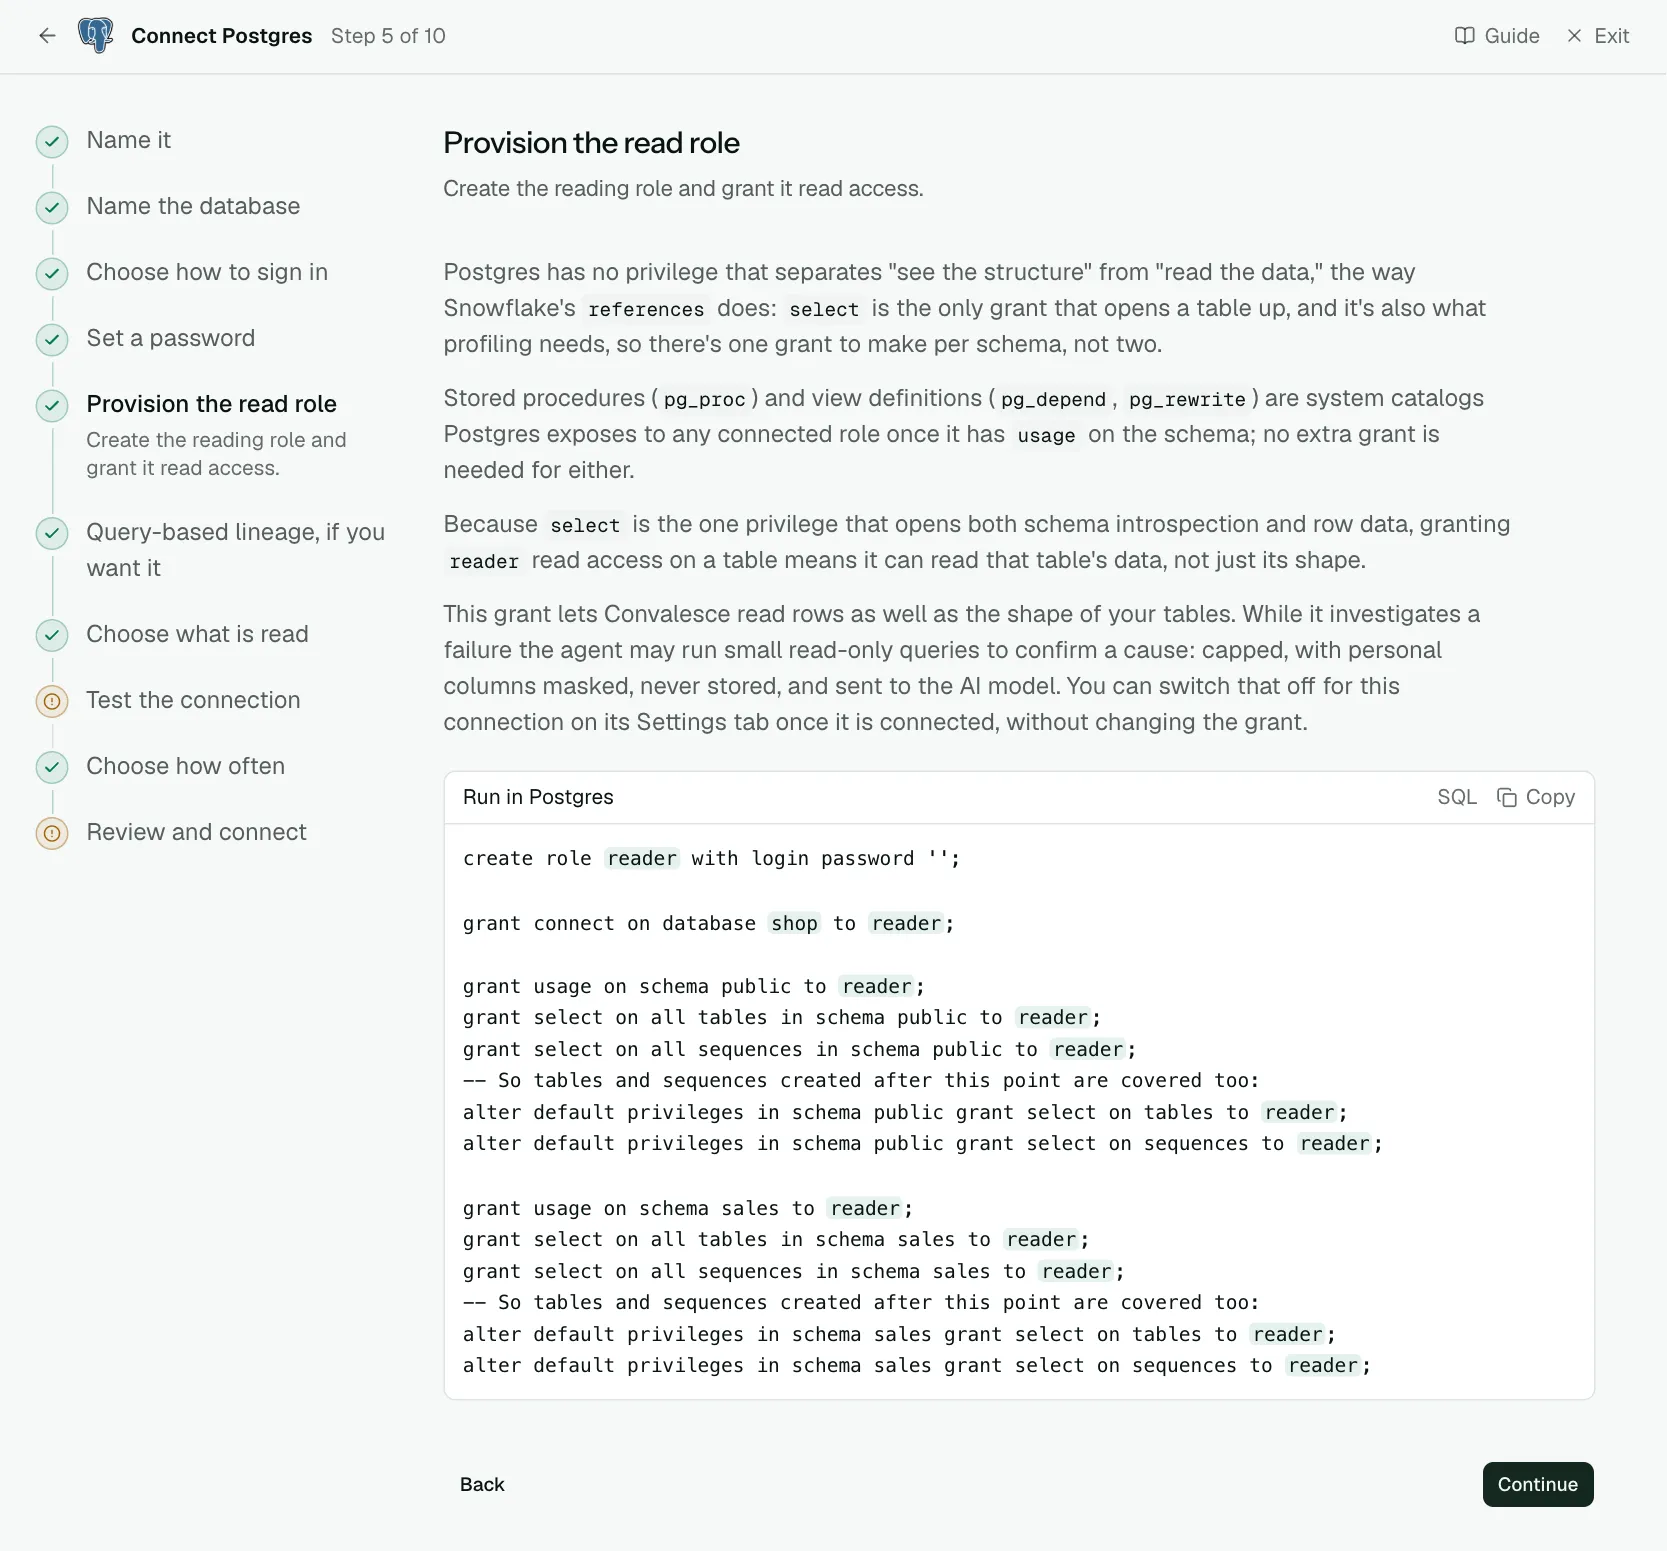Click the 'Provision the read role' main heading

(x=592, y=143)
